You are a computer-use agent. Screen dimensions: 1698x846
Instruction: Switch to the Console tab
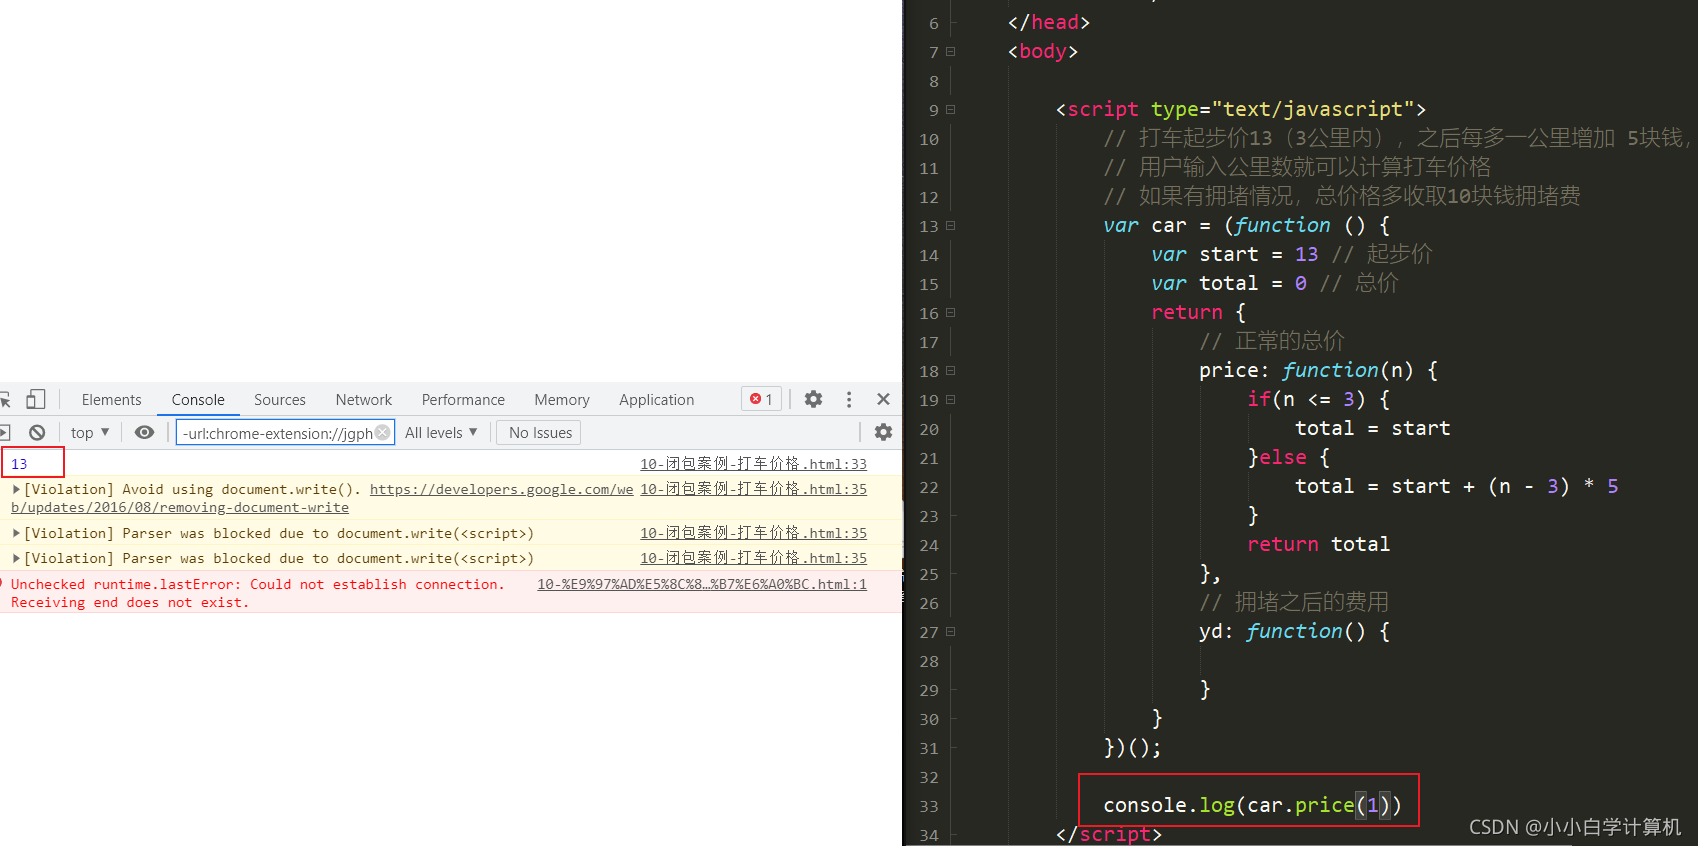click(198, 399)
